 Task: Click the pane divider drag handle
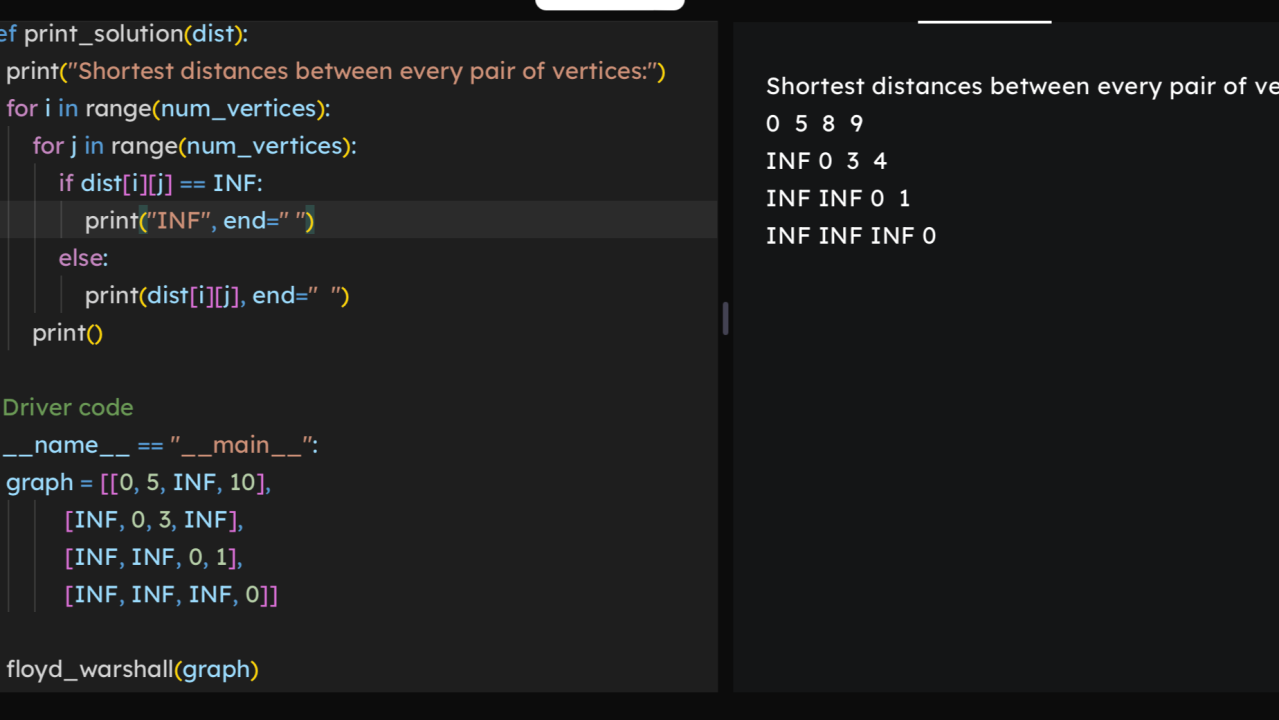(x=725, y=319)
